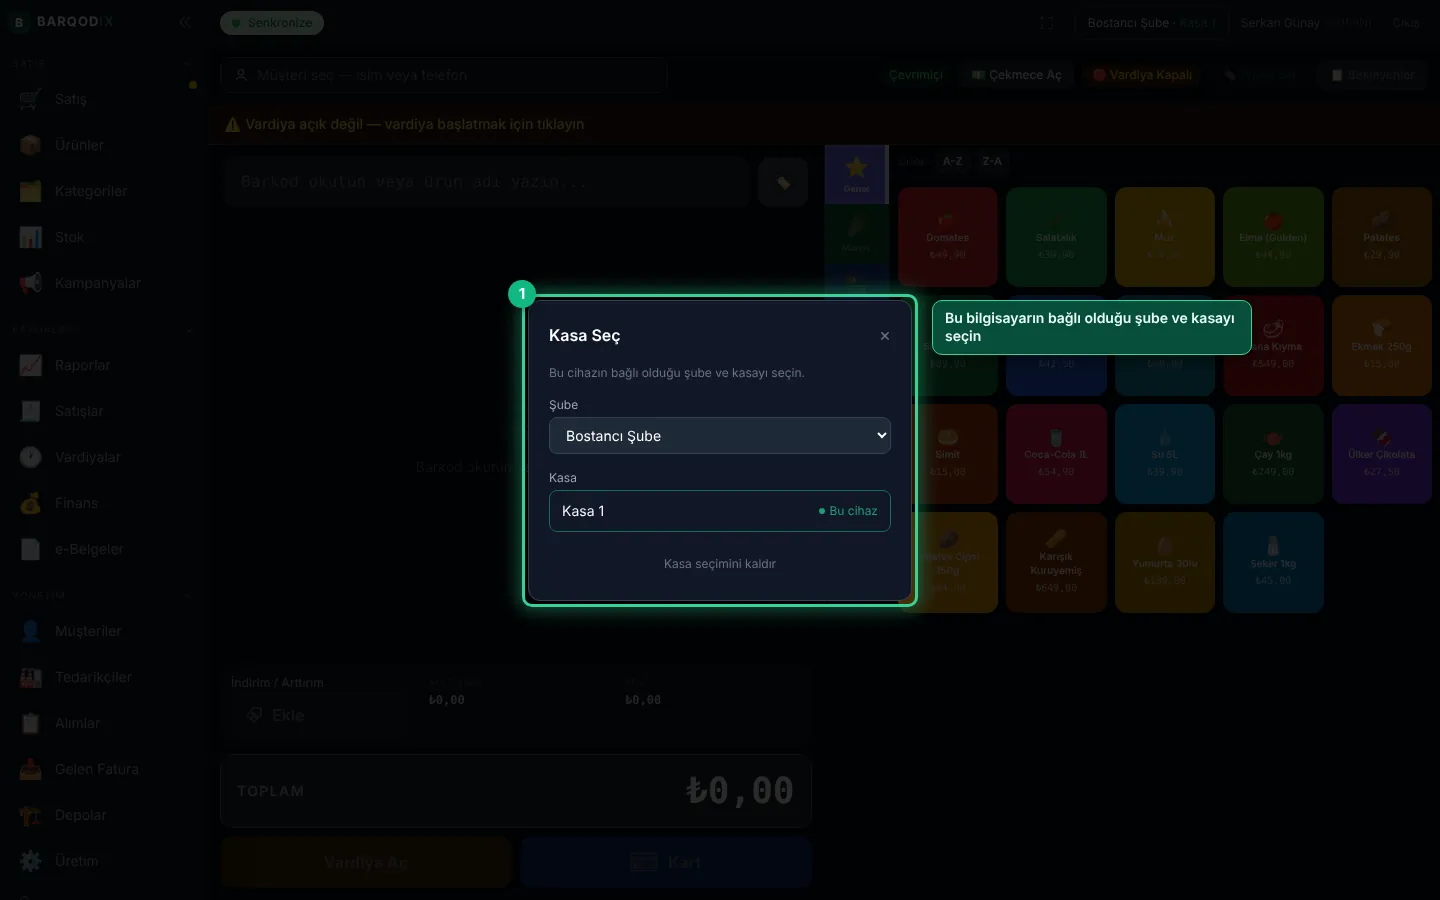
Task: Click the Kasa seçimini kaldır link
Action: [x=720, y=564]
